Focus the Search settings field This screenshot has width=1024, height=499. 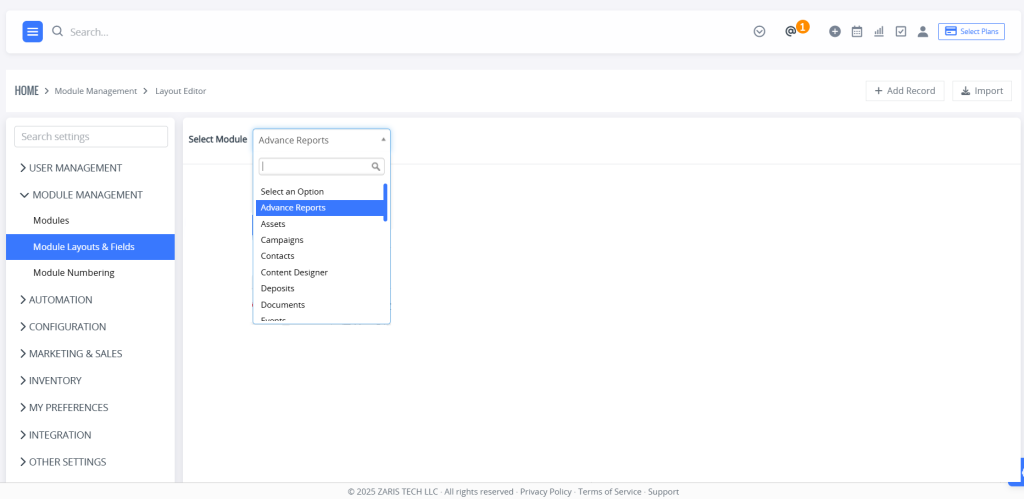click(91, 137)
